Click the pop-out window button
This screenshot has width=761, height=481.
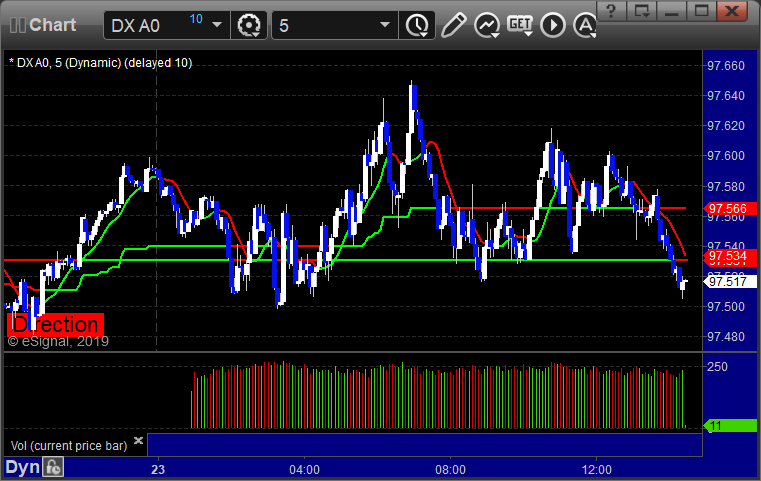pos(641,11)
